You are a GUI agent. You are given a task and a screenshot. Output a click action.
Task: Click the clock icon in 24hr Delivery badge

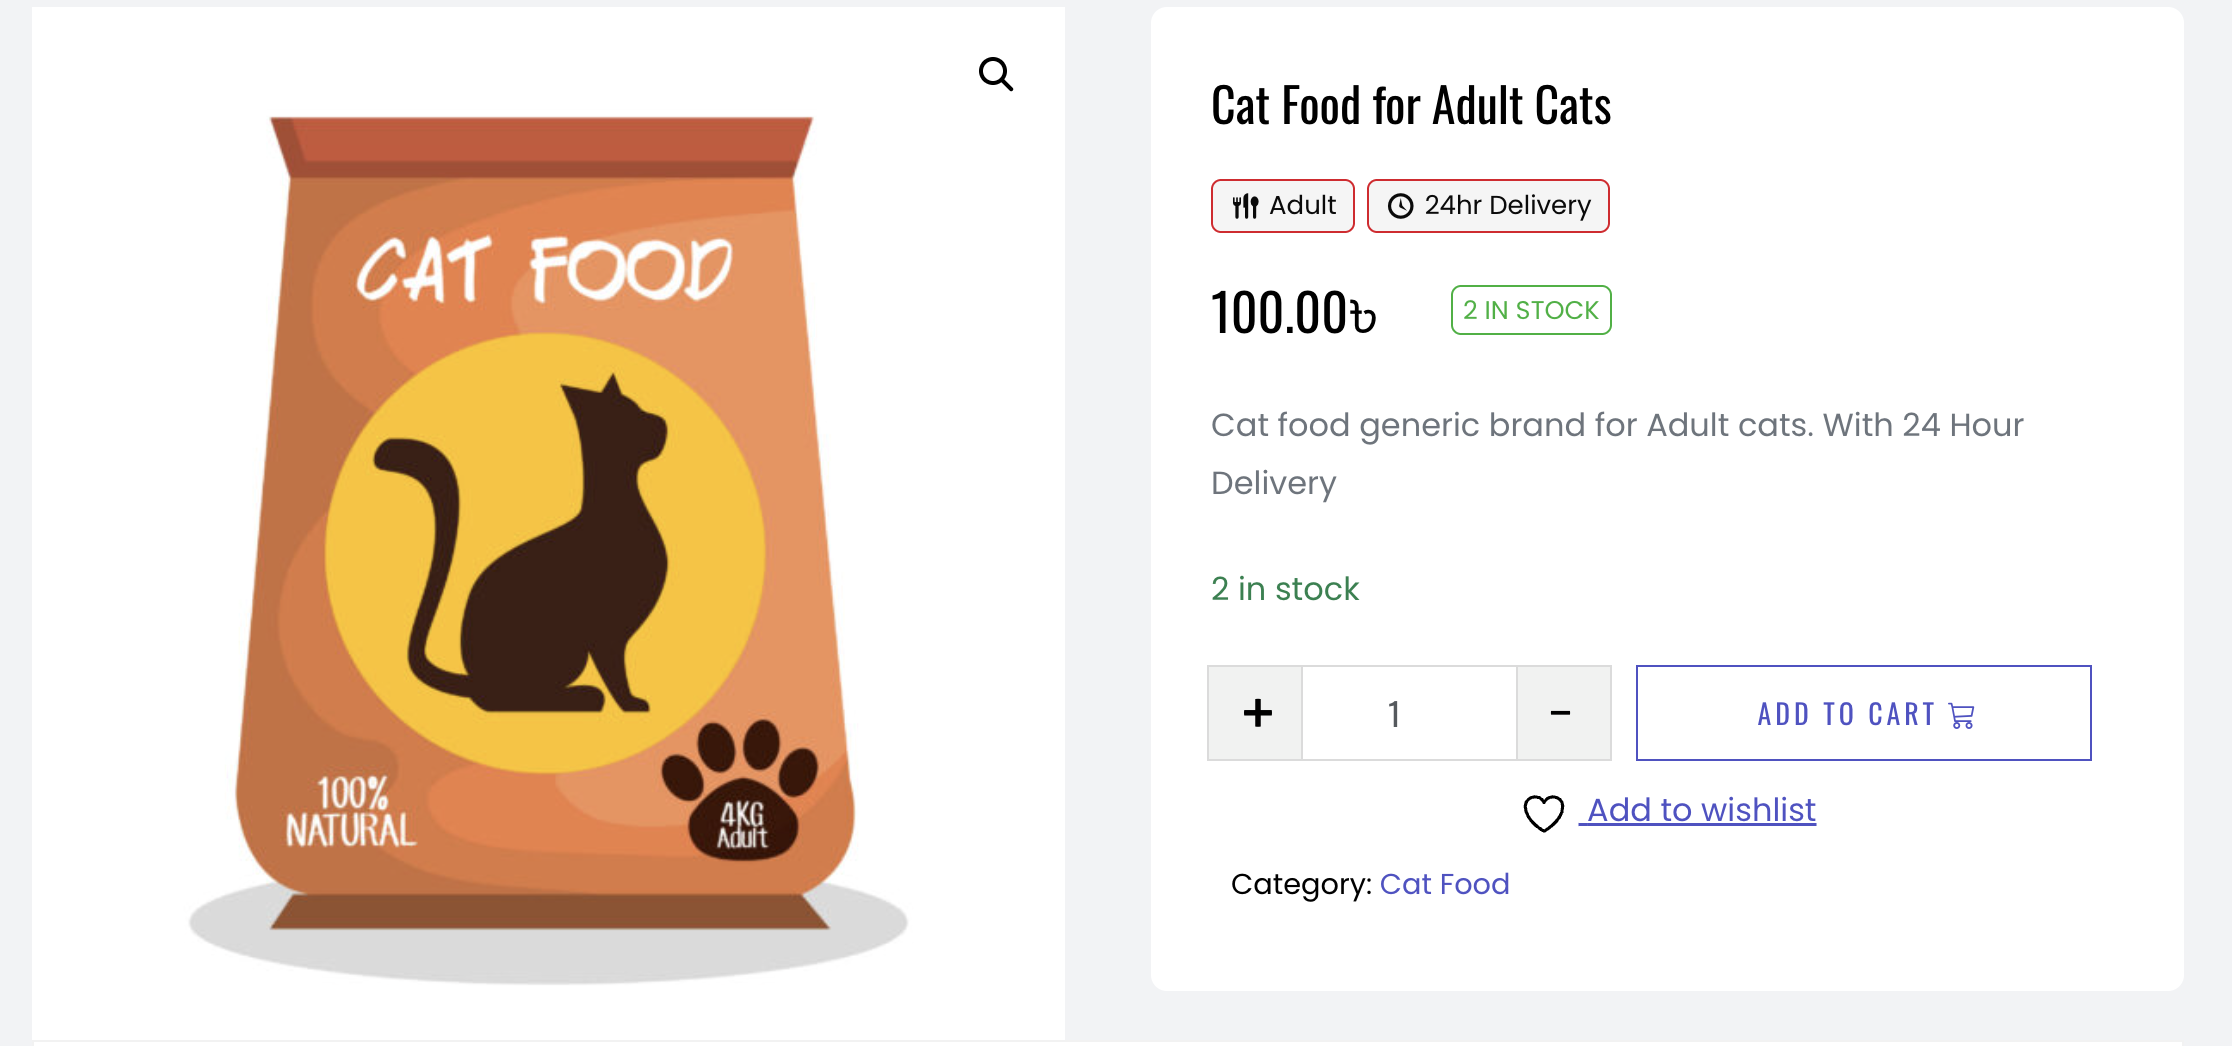click(1400, 205)
